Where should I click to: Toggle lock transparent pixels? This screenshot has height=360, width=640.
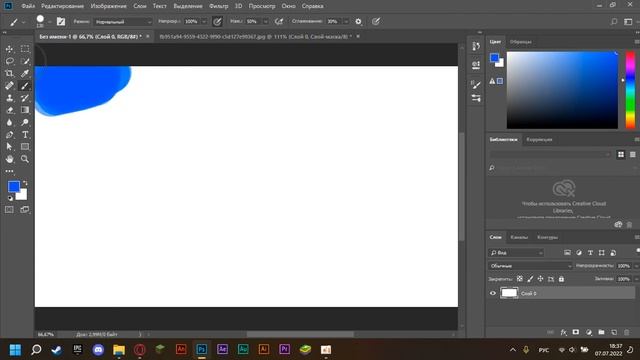(520, 279)
